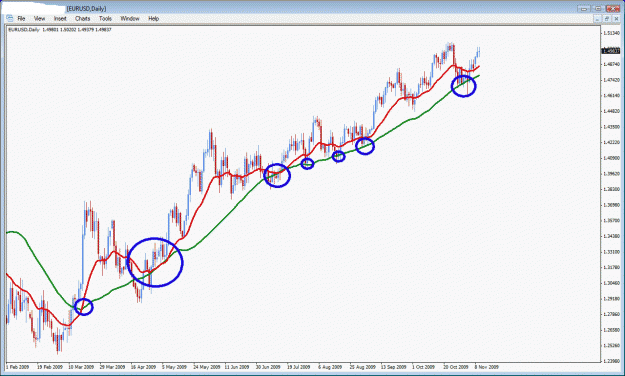This screenshot has width=625, height=376.
Task: Click the 1.25260 price scale label
Action: tap(612, 345)
